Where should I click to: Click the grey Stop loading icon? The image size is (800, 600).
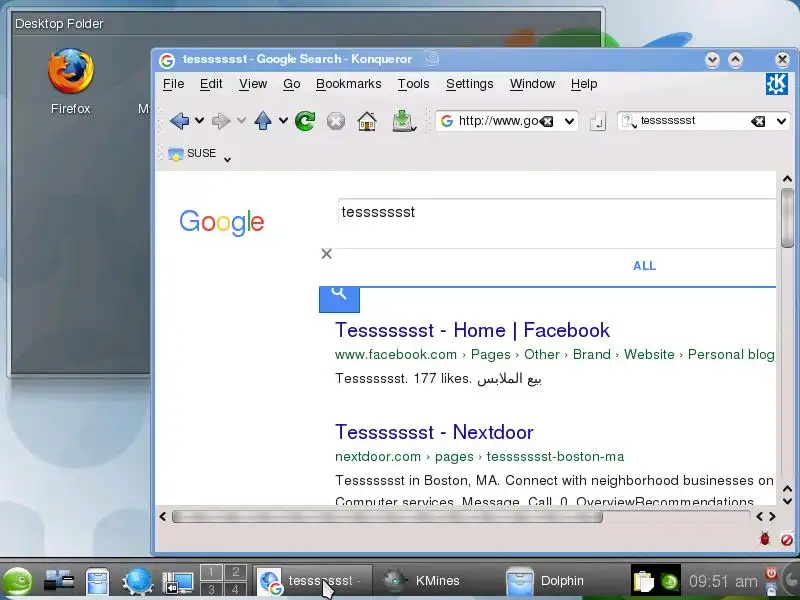(336, 121)
